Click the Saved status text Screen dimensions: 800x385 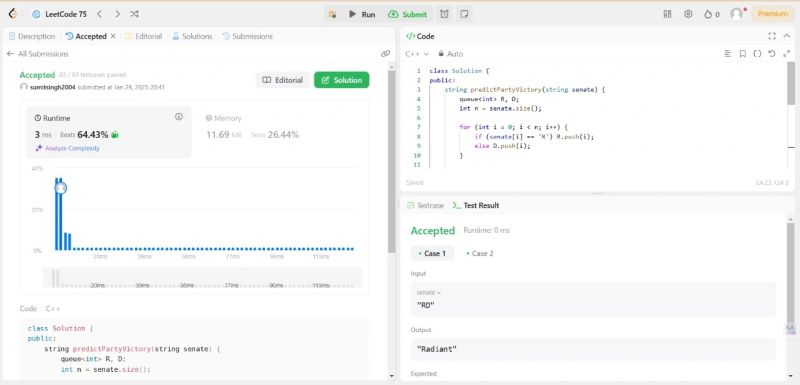414,183
